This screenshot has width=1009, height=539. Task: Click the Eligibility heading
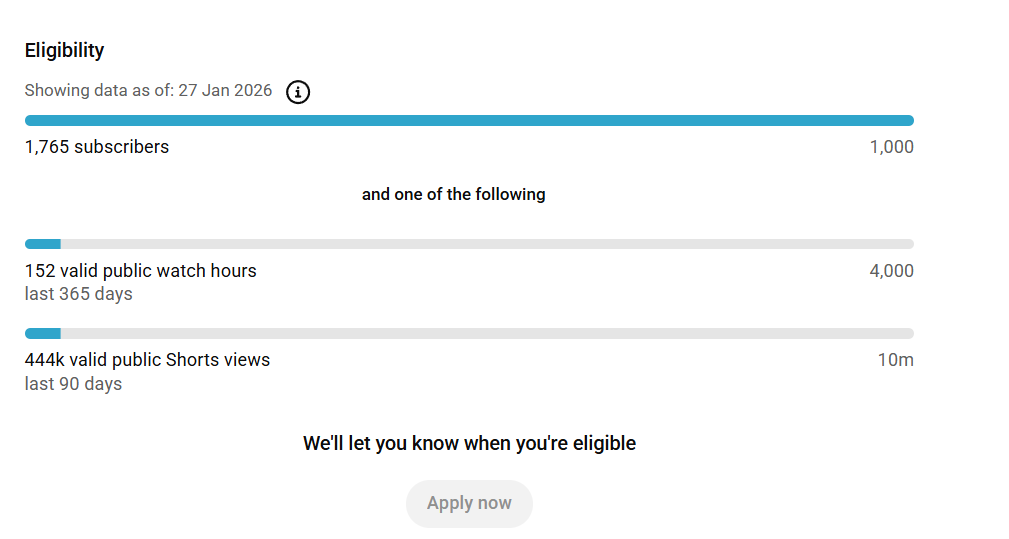(64, 50)
